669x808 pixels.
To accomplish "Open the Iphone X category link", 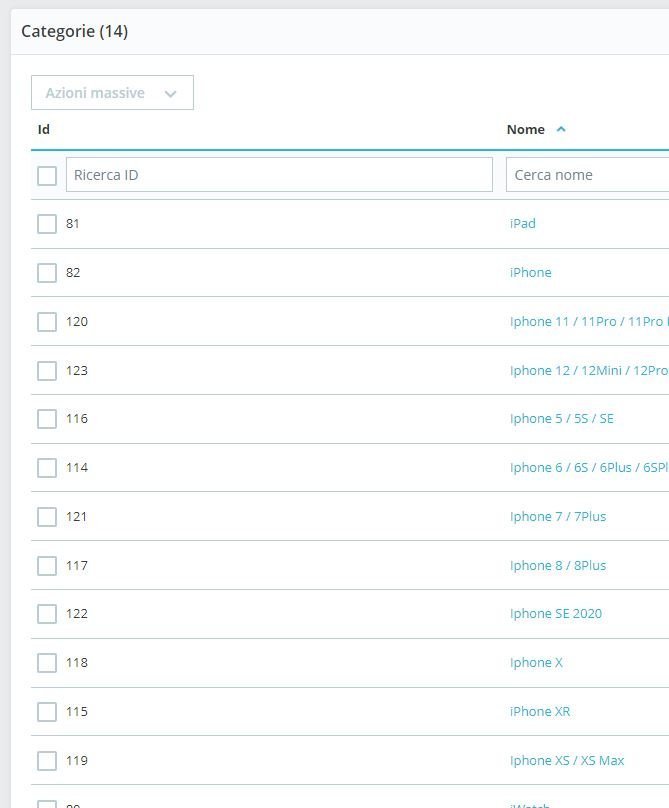I will (536, 662).
